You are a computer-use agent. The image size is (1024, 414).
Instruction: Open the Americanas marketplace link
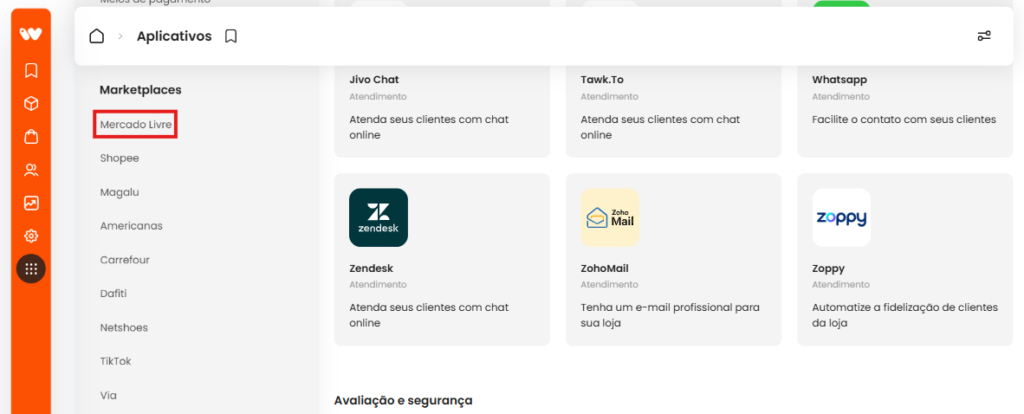(x=131, y=226)
